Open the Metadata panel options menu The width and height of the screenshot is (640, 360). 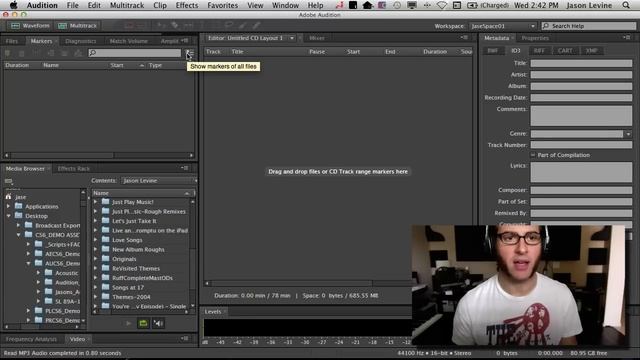tap(627, 38)
